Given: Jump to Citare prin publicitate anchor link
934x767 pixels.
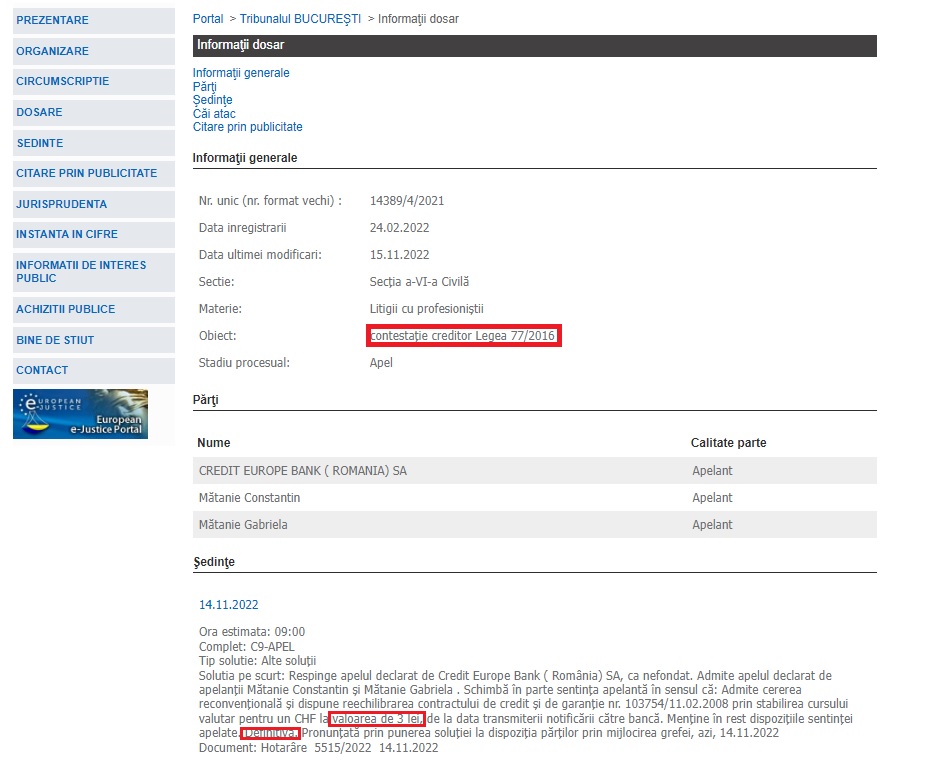Looking at the screenshot, I should click(x=247, y=127).
